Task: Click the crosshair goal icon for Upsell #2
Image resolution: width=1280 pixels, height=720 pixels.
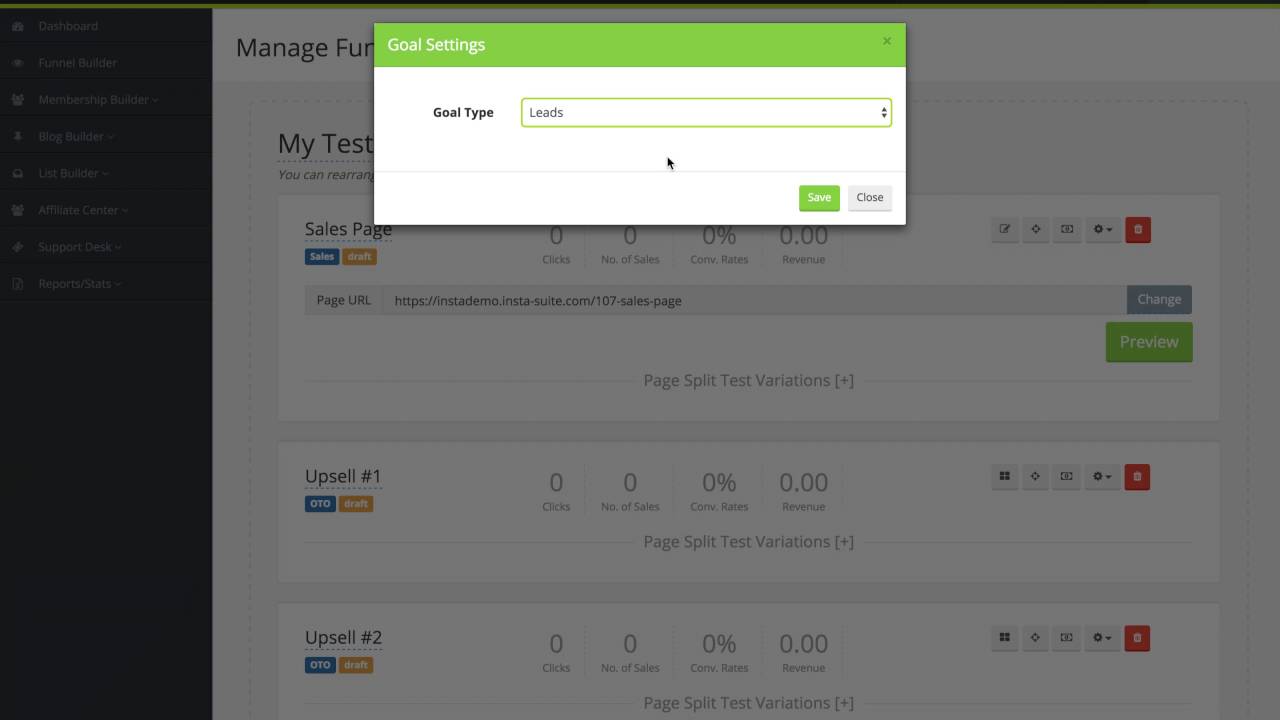Action: tap(1036, 638)
